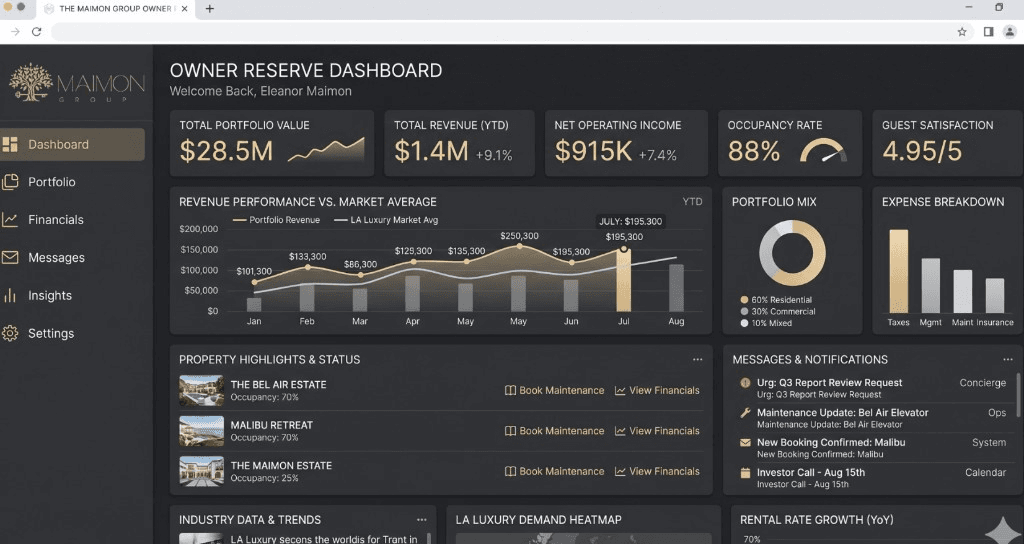Select the Maimon Group Owner browser tab
The width and height of the screenshot is (1024, 544).
pos(116,9)
